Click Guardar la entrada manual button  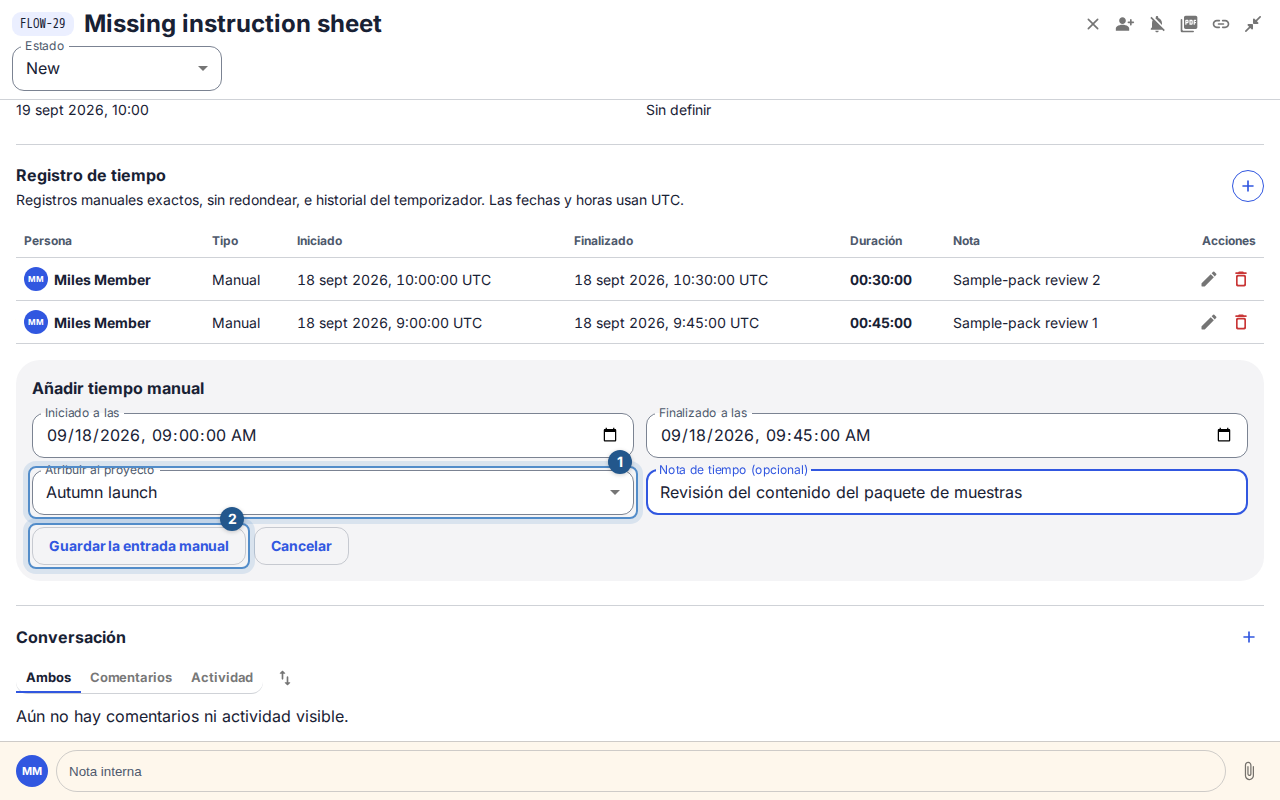coord(139,546)
